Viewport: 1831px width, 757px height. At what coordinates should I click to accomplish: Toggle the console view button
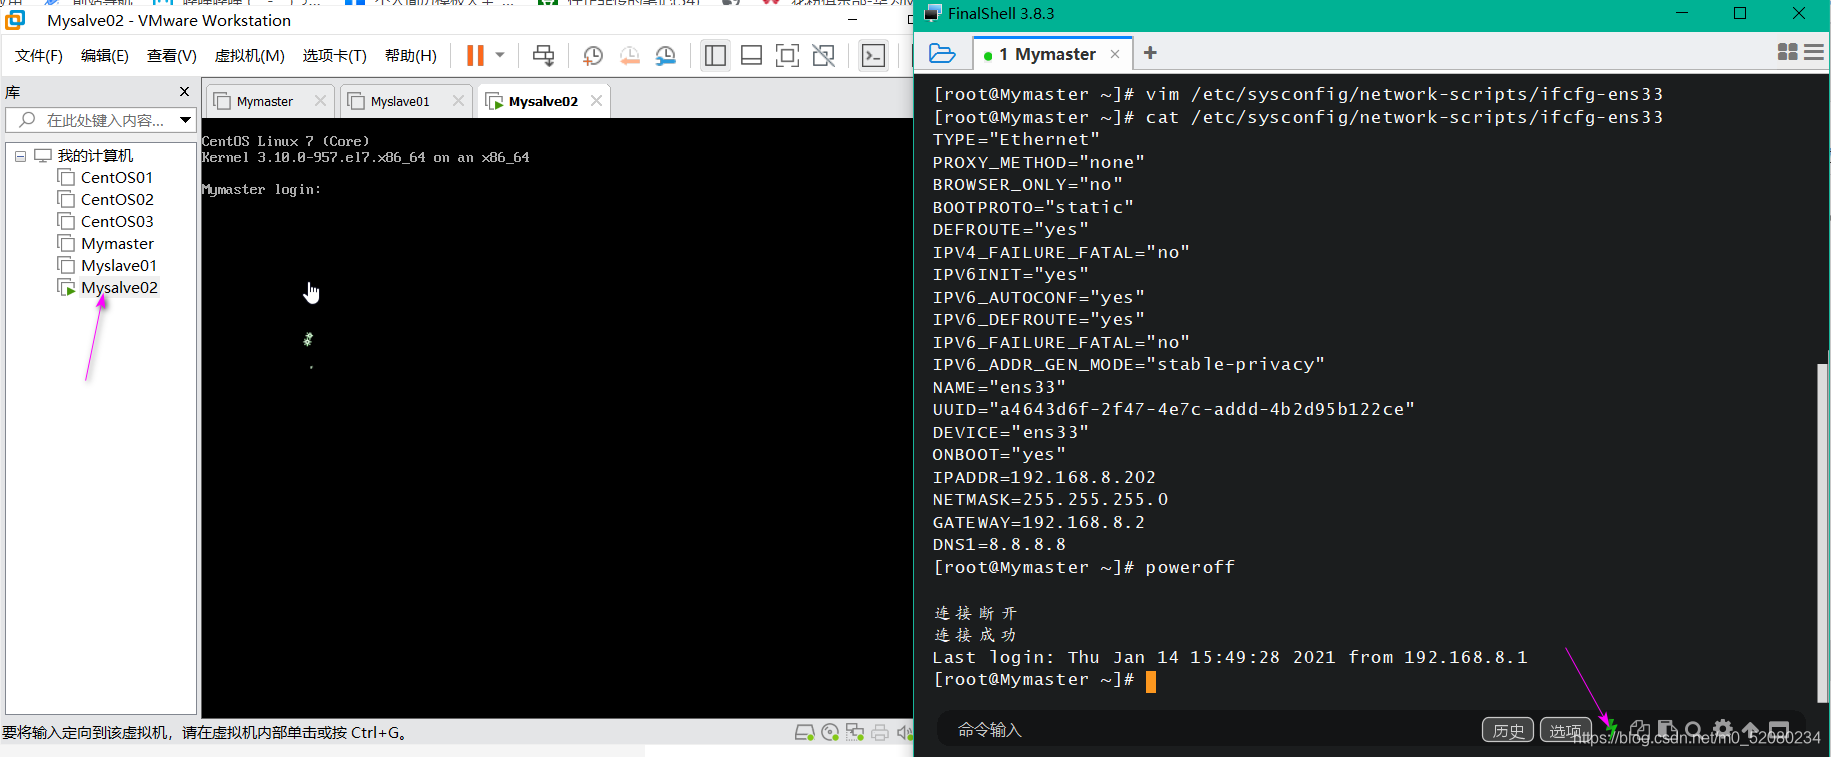(873, 56)
